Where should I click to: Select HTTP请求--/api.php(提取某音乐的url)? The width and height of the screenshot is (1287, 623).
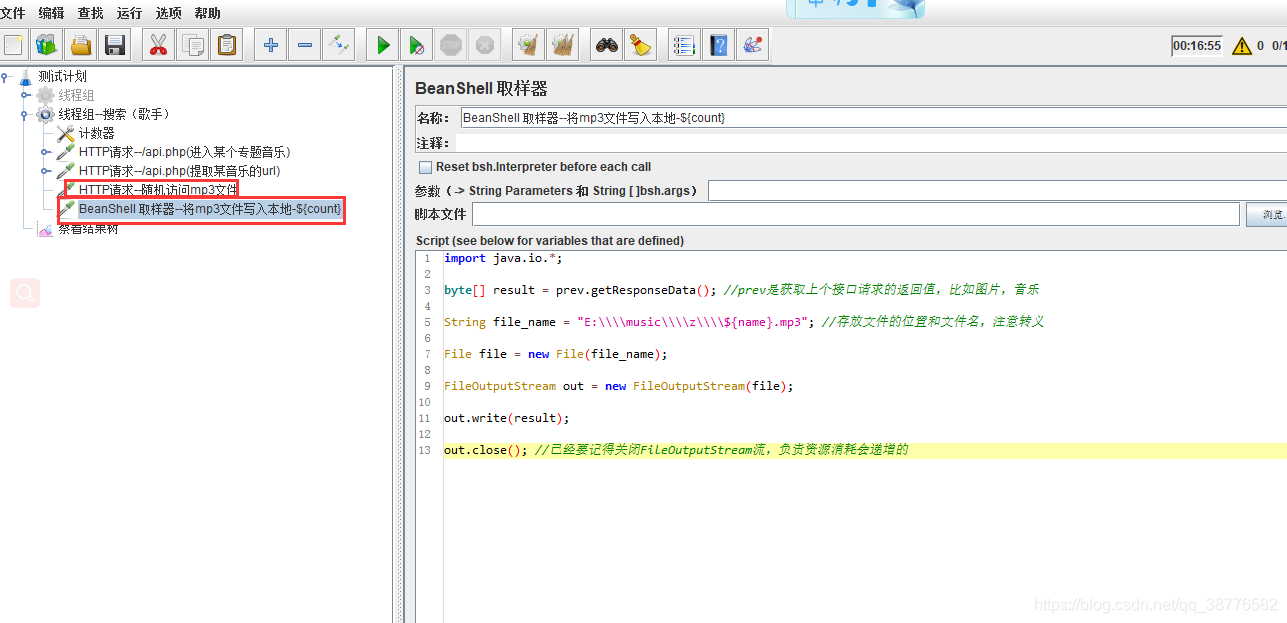coord(180,171)
